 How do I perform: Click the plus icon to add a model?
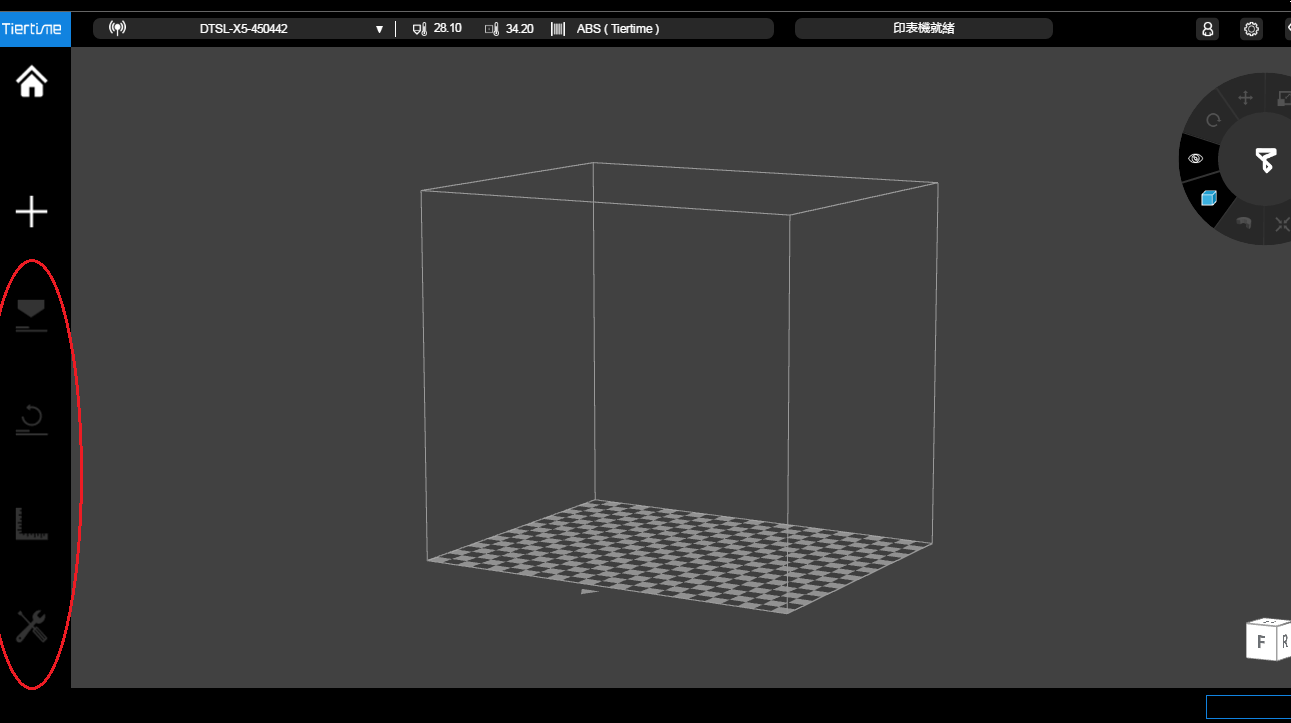(32, 212)
